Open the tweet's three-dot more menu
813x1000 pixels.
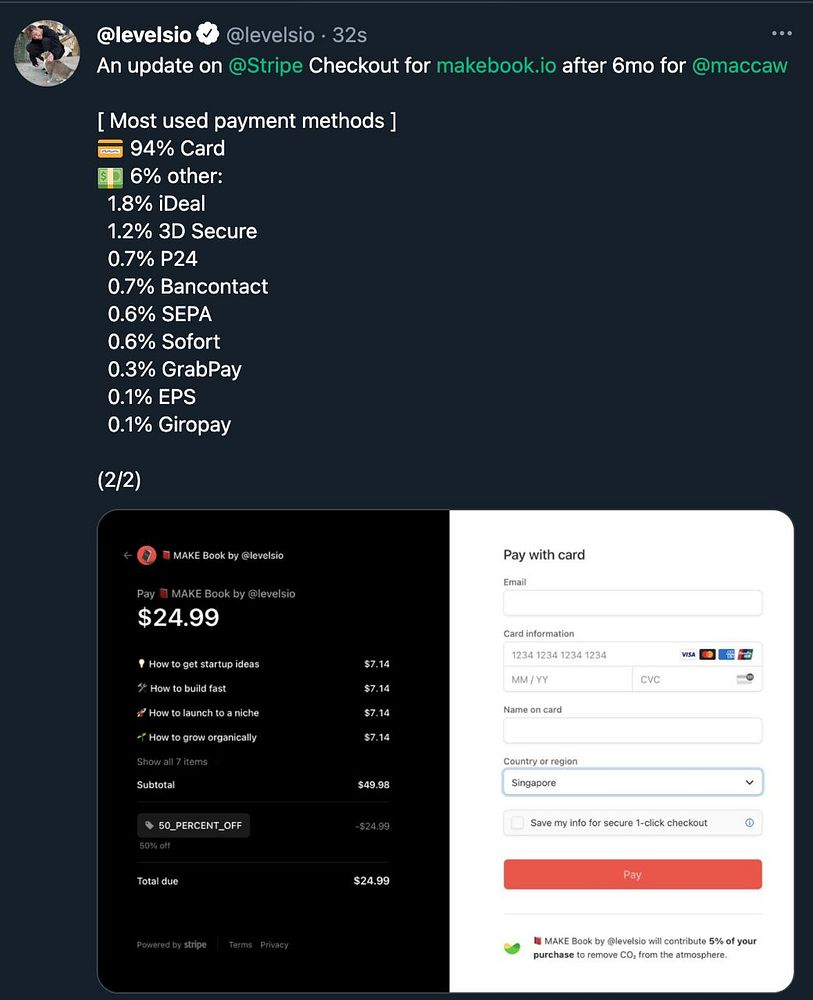(x=781, y=33)
